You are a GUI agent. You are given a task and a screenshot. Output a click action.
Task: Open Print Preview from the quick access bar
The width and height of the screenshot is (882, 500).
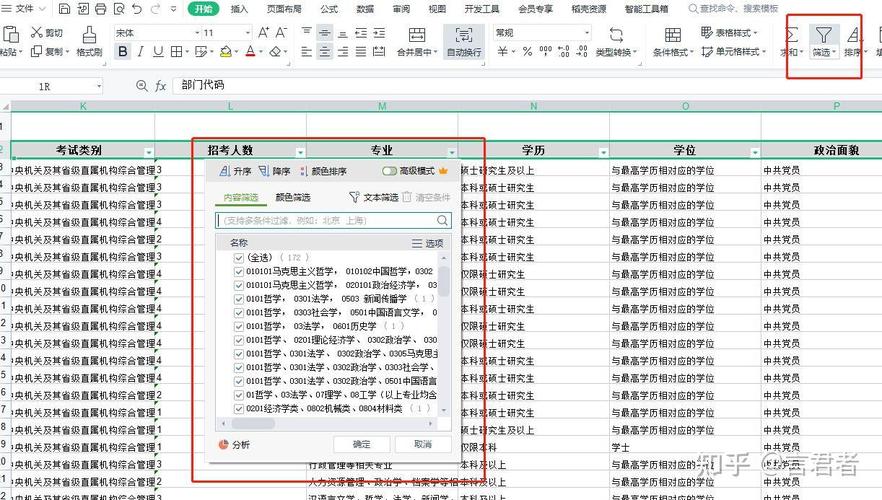pyautogui.click(x=119, y=9)
